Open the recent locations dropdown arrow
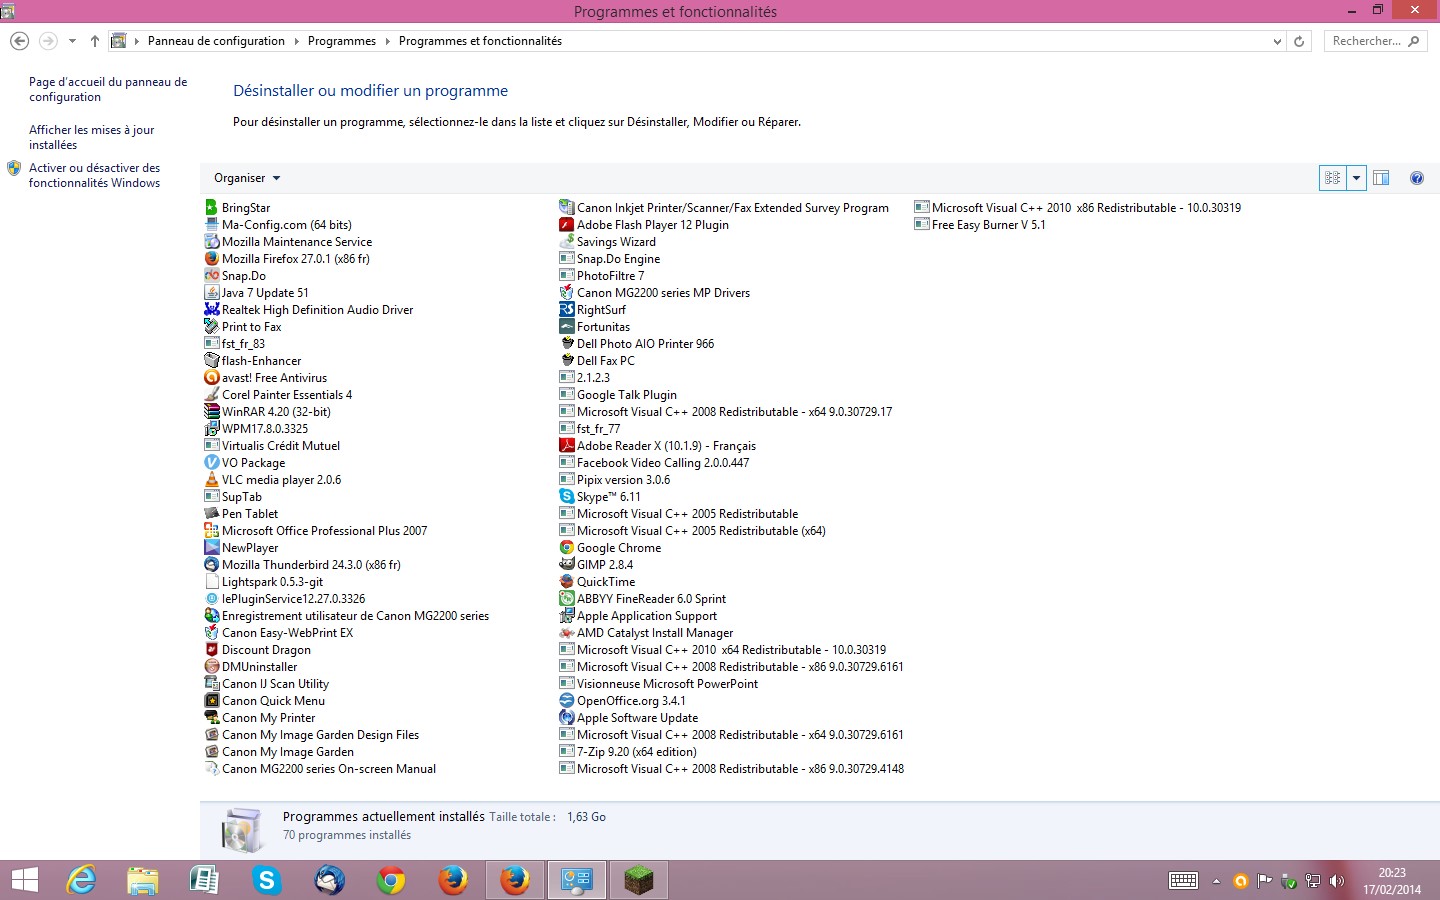The height and width of the screenshot is (900, 1440). (72, 41)
